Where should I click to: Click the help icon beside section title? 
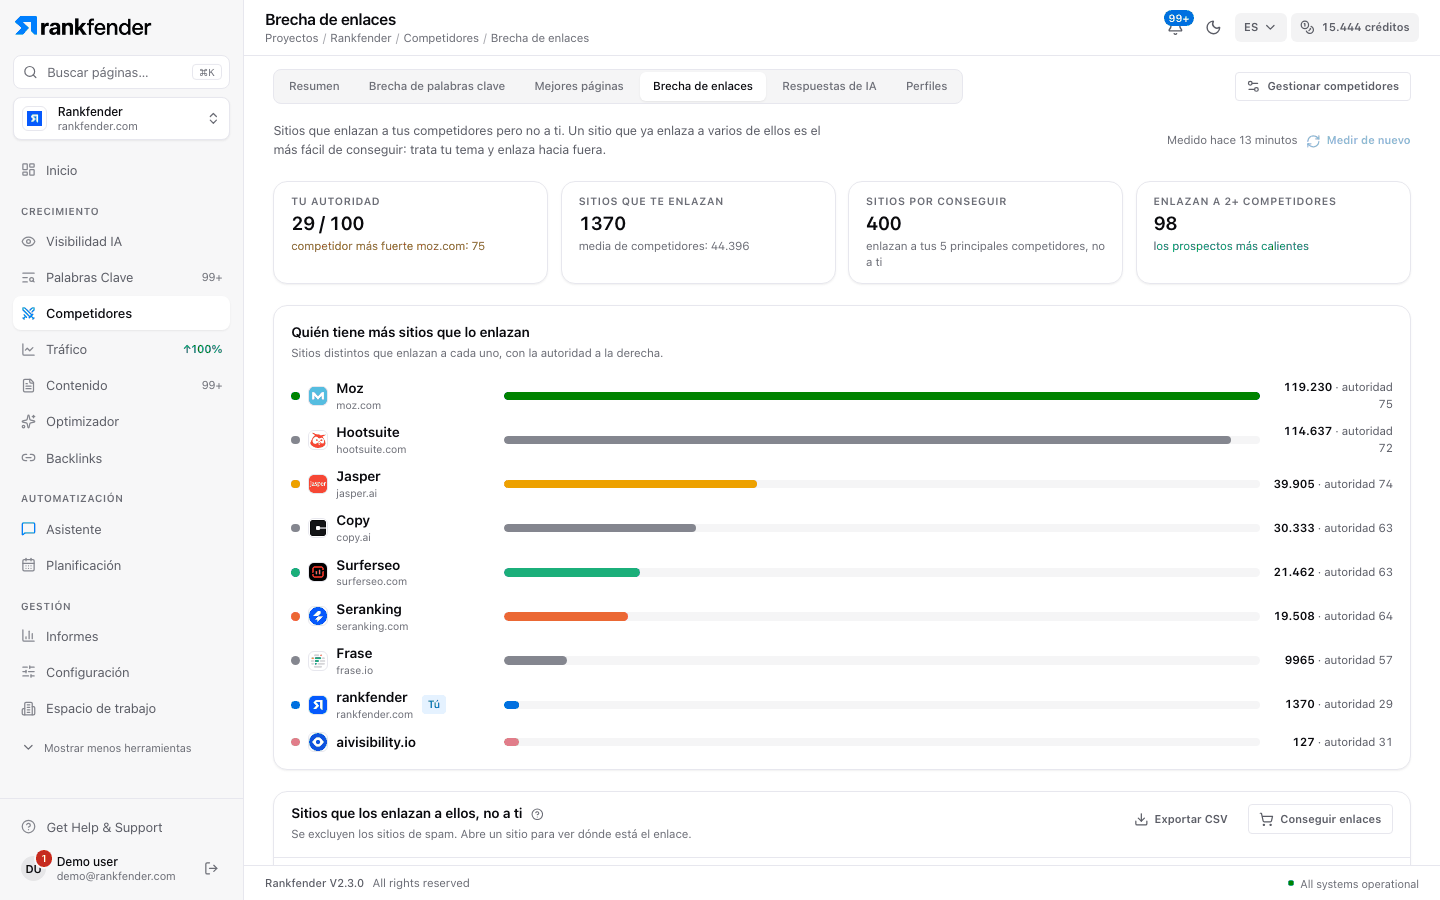537,814
